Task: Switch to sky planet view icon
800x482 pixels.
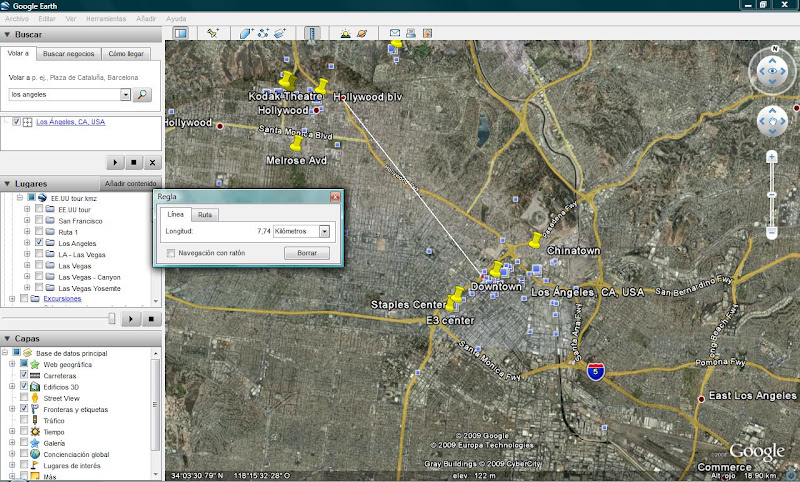Action: click(362, 33)
